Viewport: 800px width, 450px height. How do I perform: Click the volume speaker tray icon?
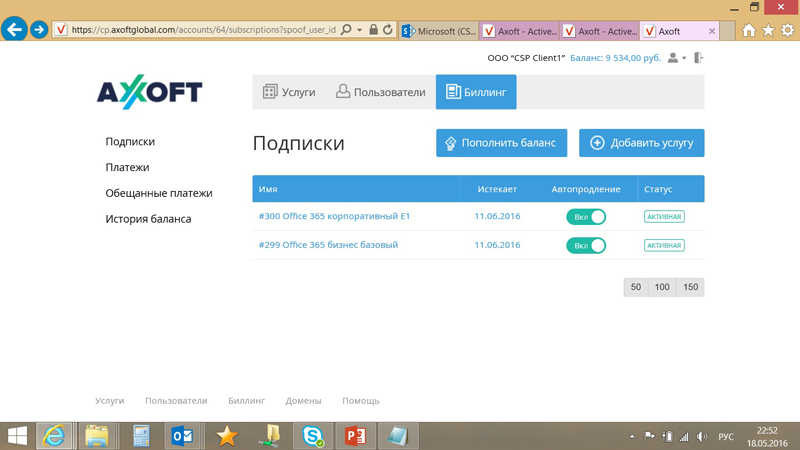pos(702,437)
